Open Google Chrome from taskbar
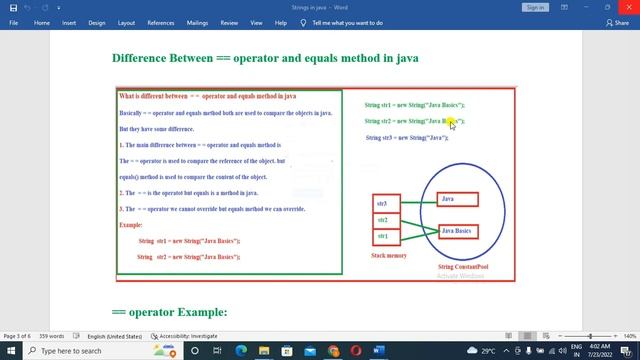The height and width of the screenshot is (360, 640). (x=333, y=351)
